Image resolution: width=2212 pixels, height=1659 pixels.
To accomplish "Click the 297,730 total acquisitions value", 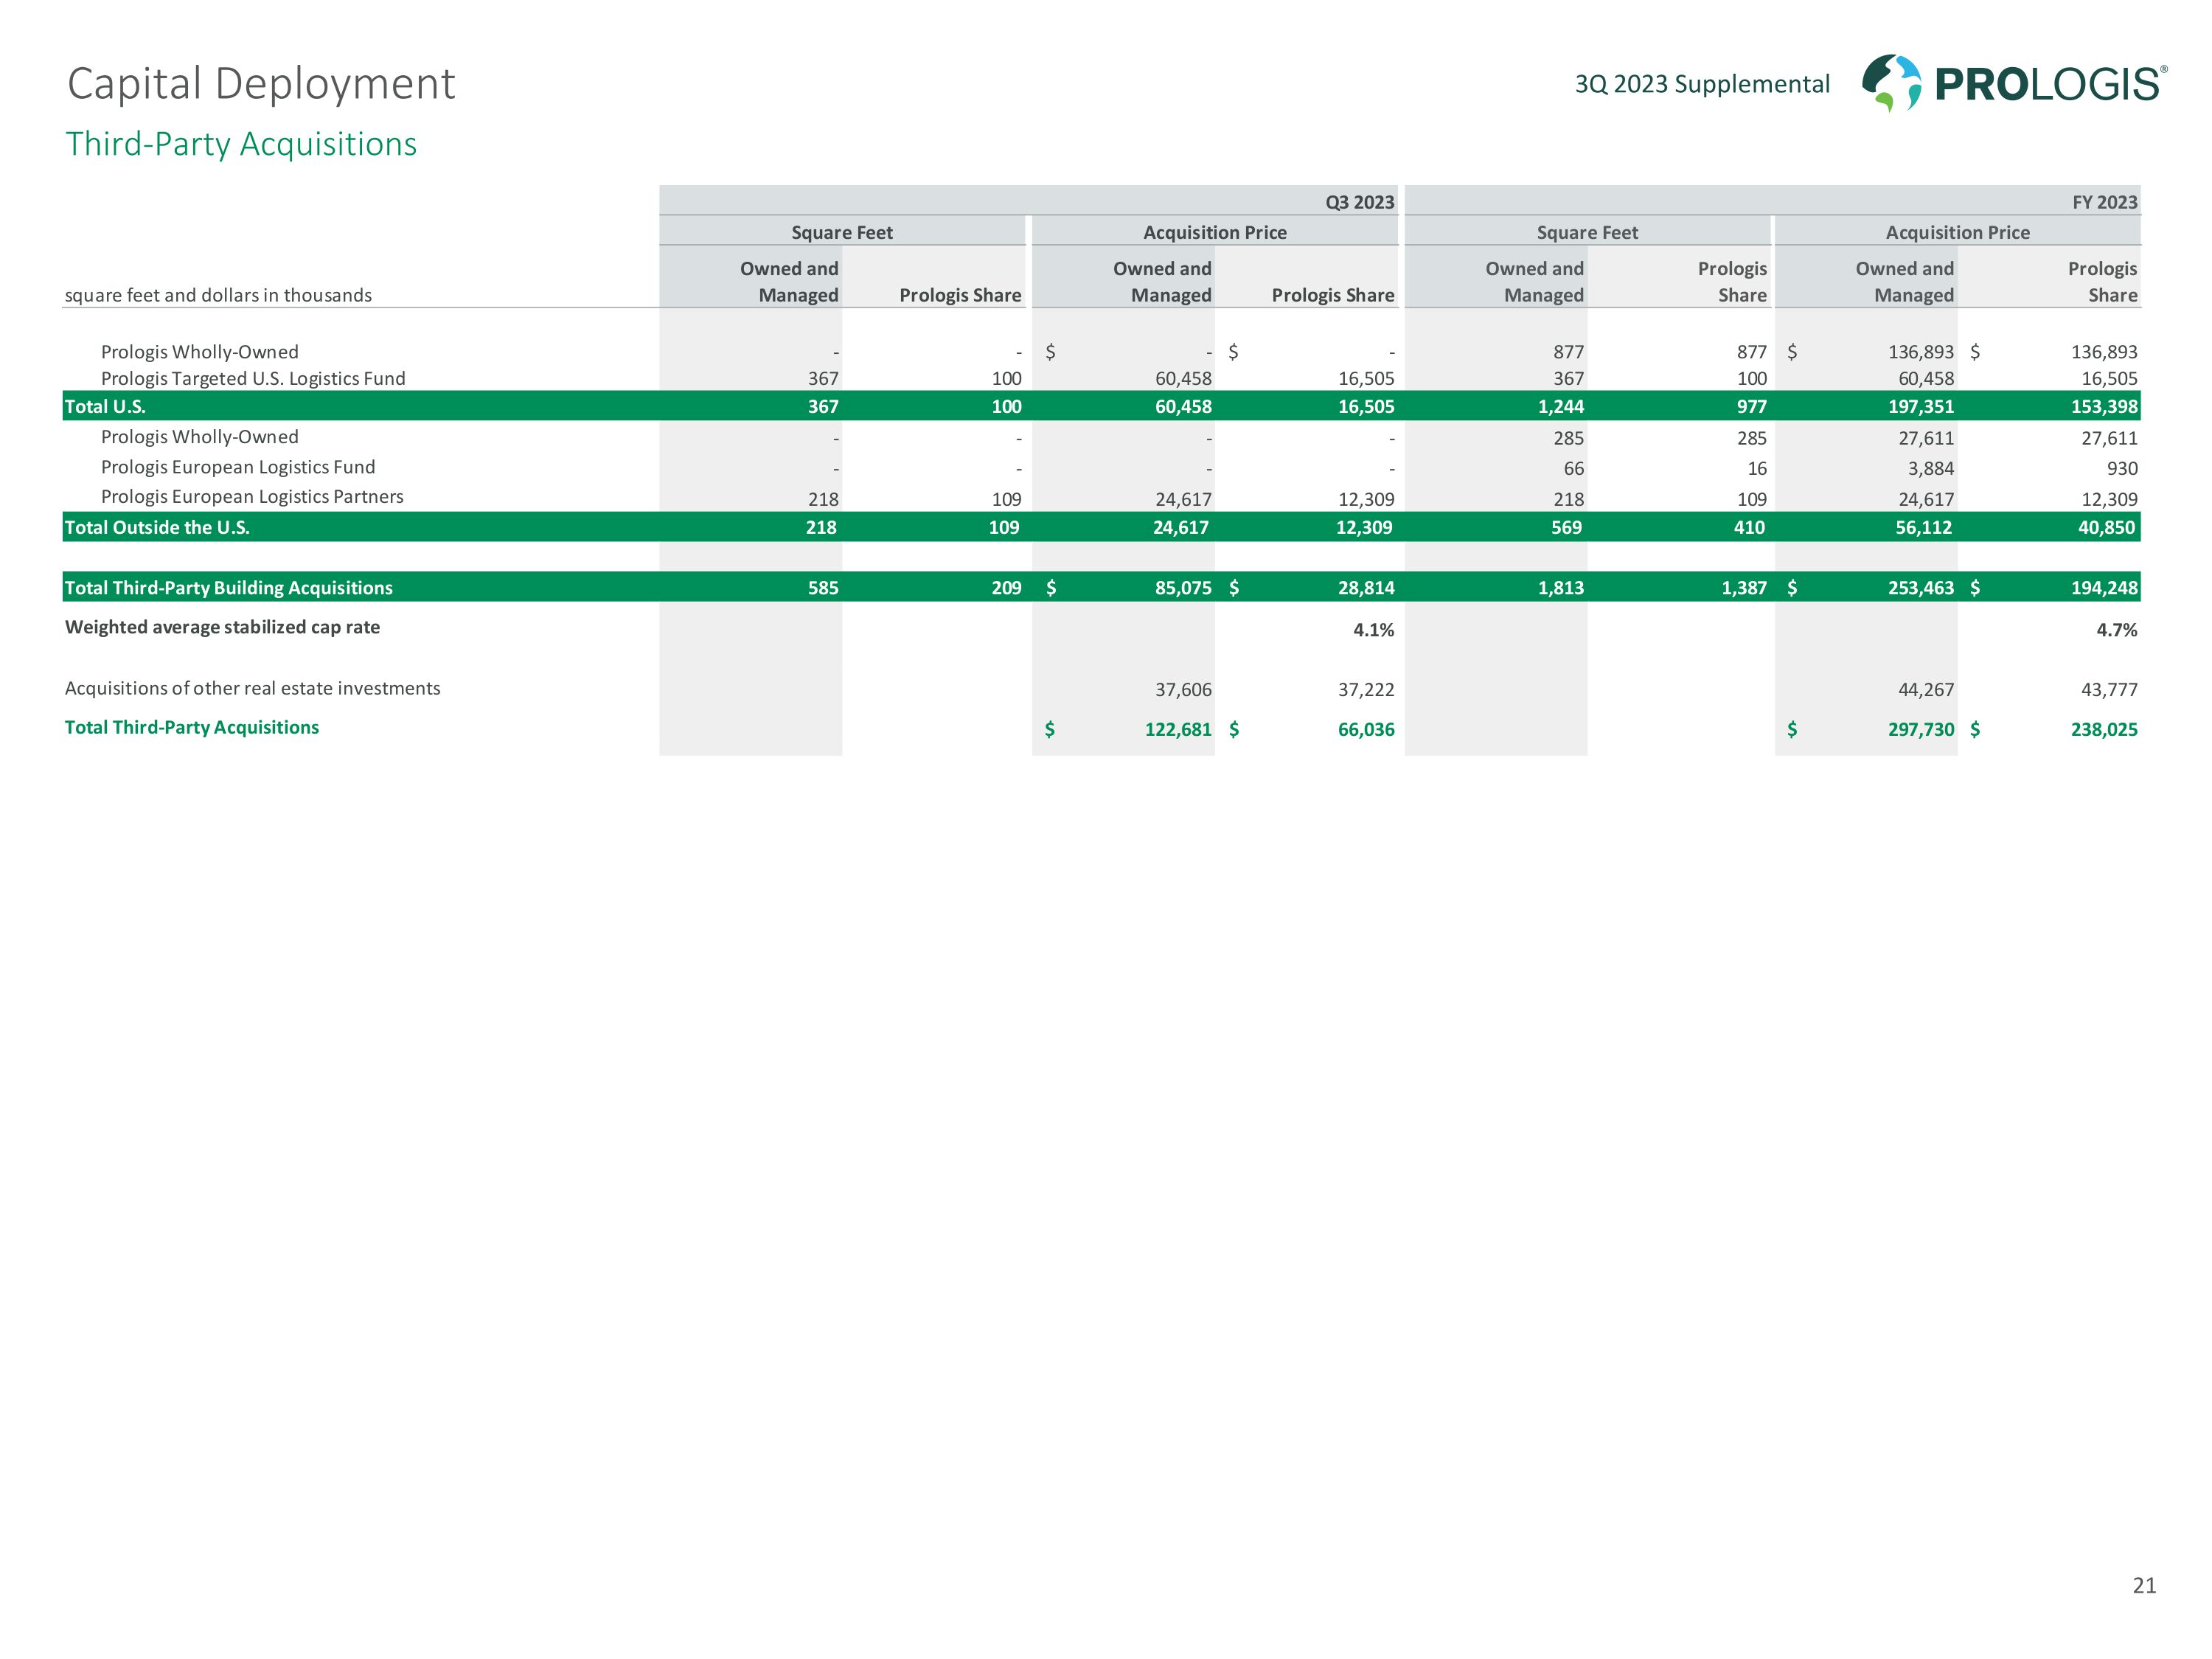I will 1920,730.
